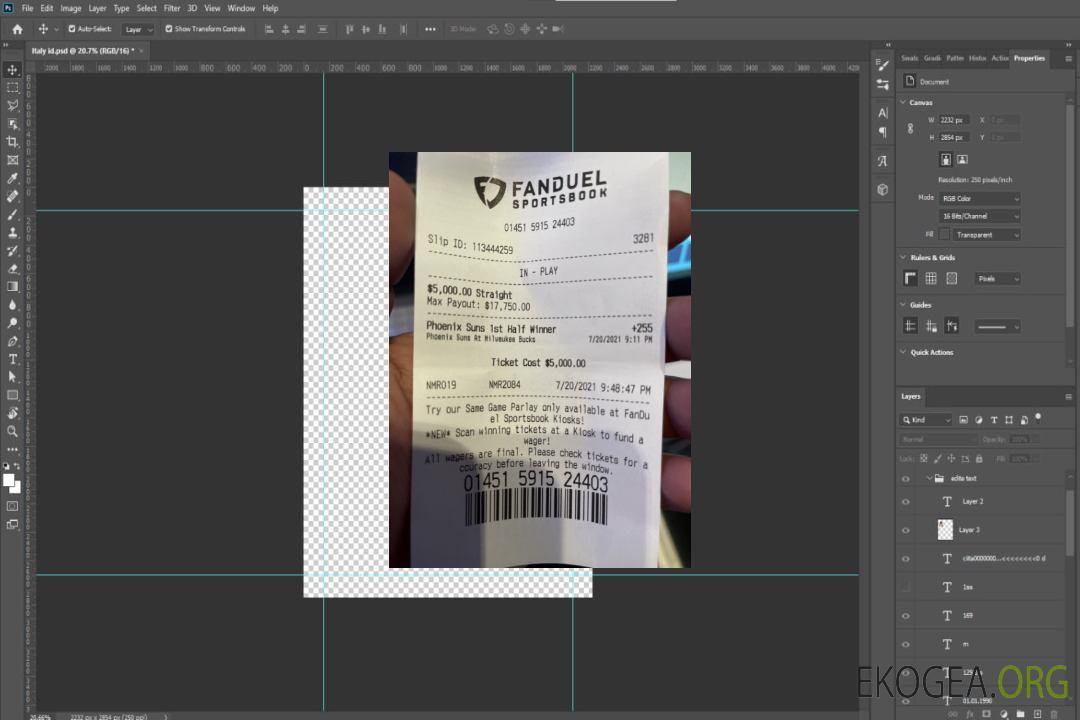Viewport: 1080px width, 720px height.
Task: Switch to the Properties tab
Action: 1029,59
